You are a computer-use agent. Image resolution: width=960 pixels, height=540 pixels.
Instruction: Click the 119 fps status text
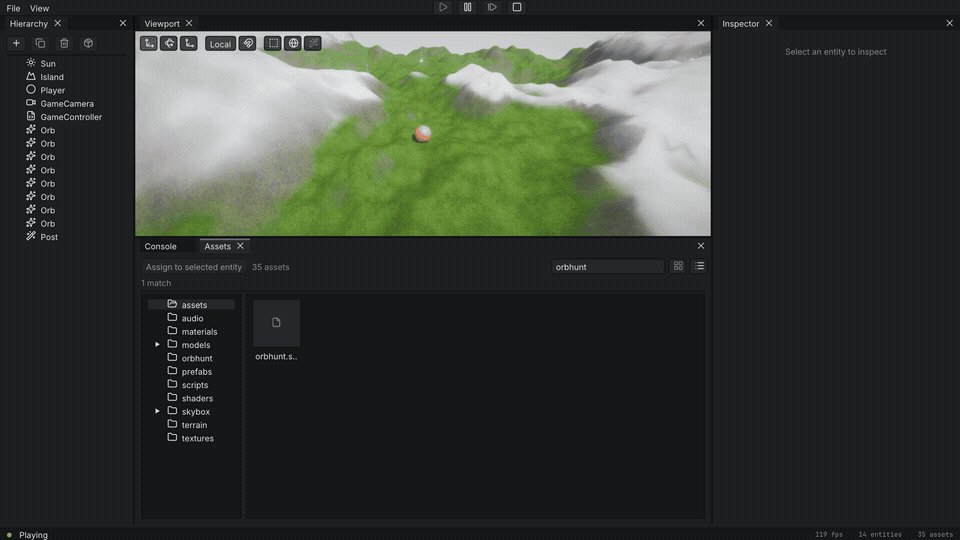pos(828,534)
